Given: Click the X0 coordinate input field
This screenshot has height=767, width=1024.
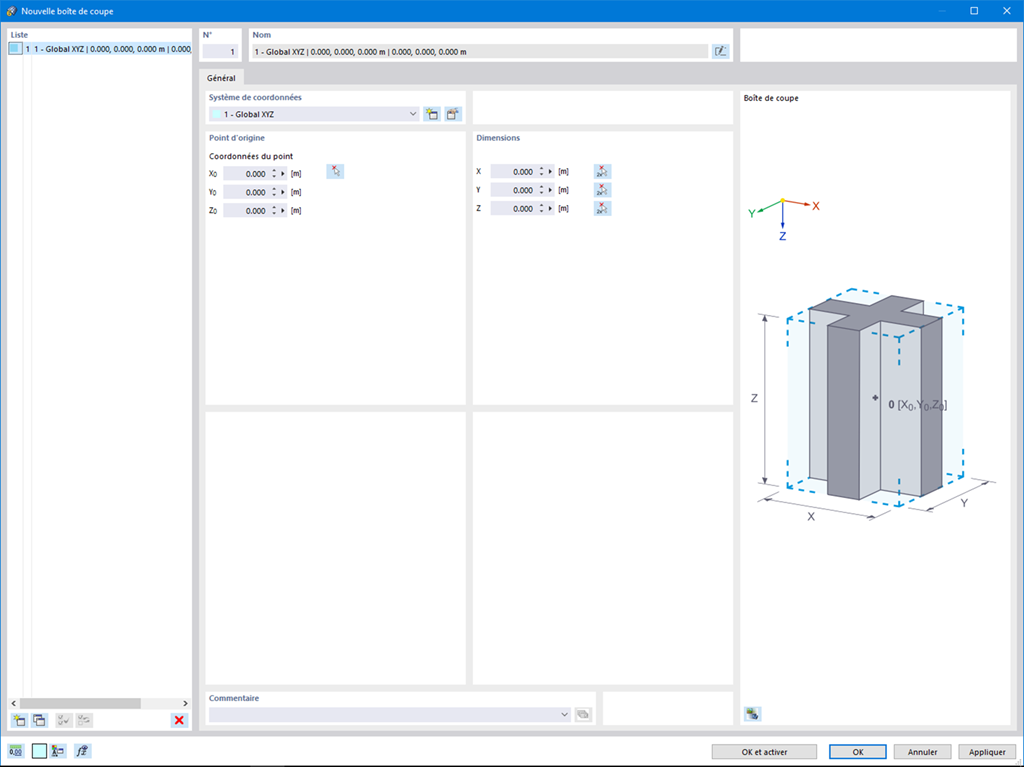Looking at the screenshot, I should pos(246,174).
